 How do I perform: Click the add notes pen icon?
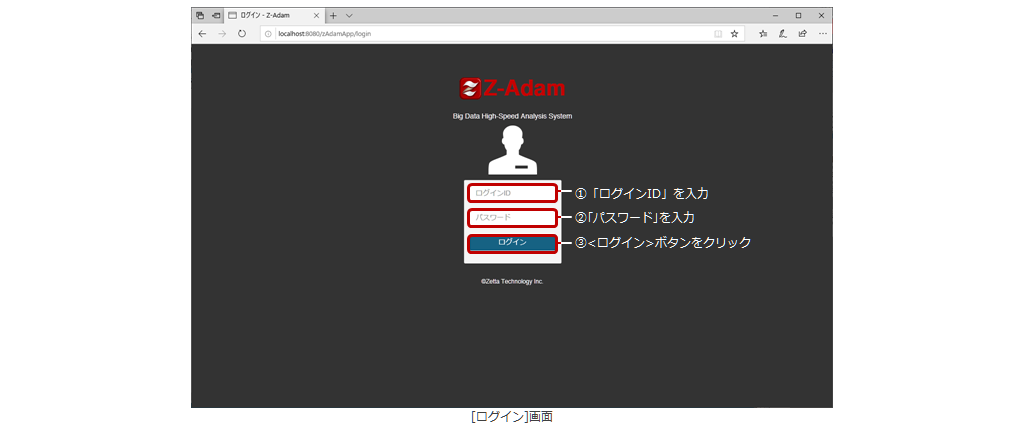pyautogui.click(x=782, y=34)
